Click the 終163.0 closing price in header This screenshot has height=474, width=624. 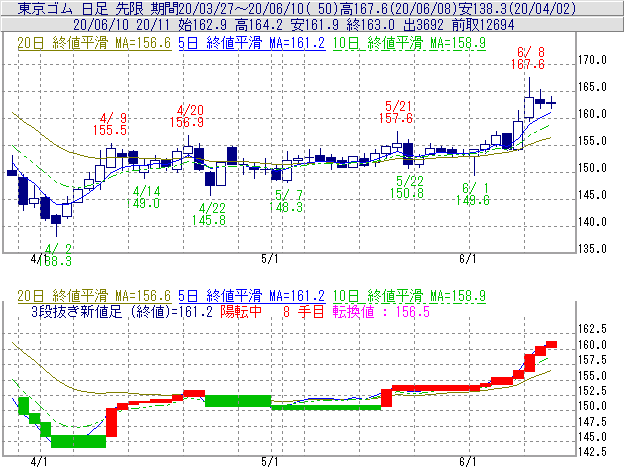click(370, 25)
